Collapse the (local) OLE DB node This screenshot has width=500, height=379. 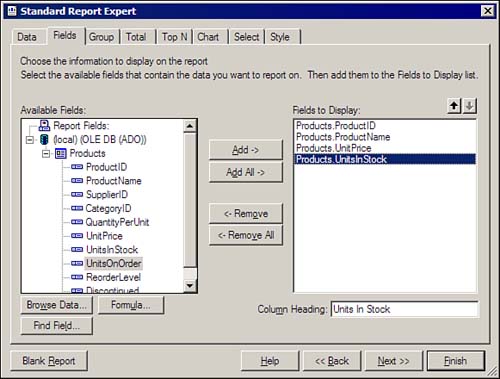point(29,140)
